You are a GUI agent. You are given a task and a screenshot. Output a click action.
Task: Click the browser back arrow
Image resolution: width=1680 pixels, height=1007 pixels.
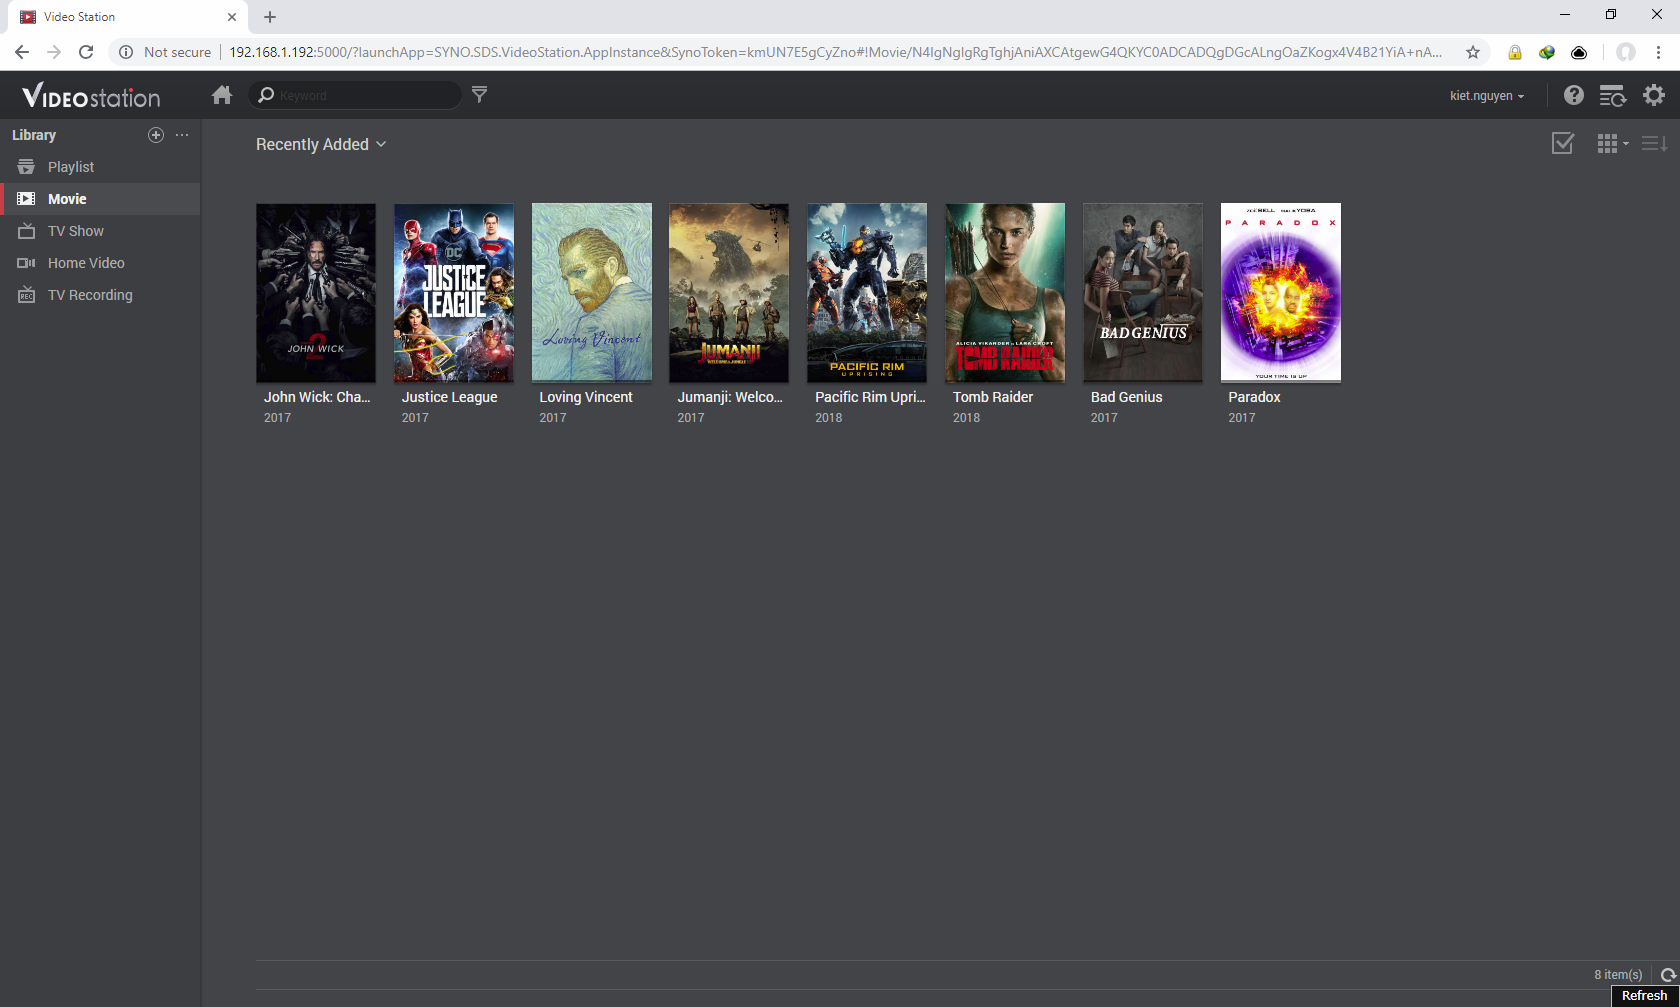pyautogui.click(x=22, y=52)
